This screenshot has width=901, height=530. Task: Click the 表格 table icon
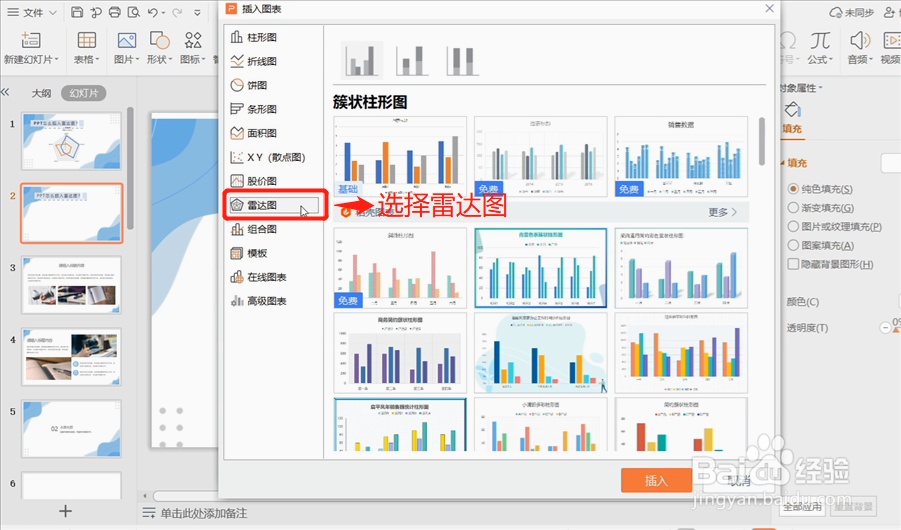86,40
